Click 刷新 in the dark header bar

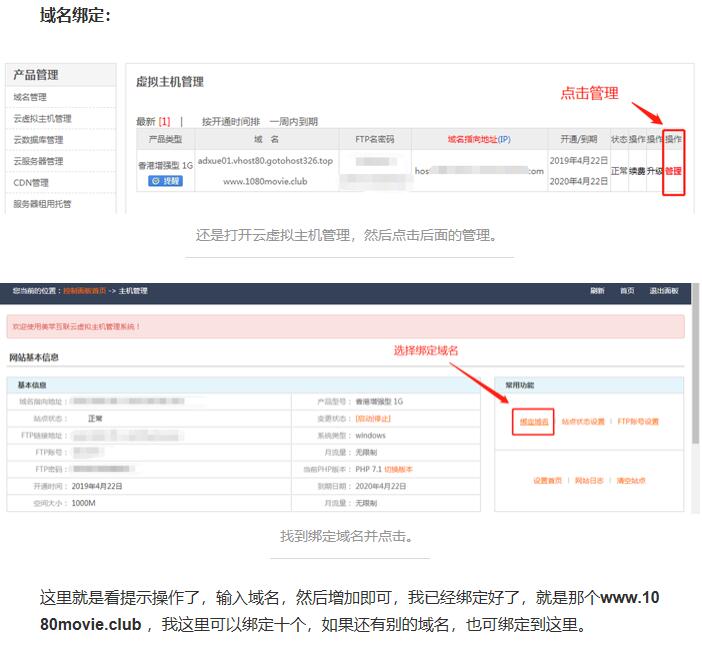(x=597, y=291)
